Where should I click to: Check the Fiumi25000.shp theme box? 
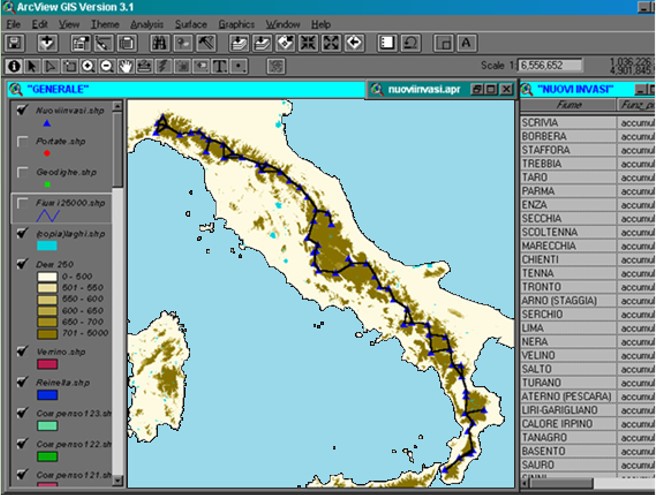tap(23, 203)
